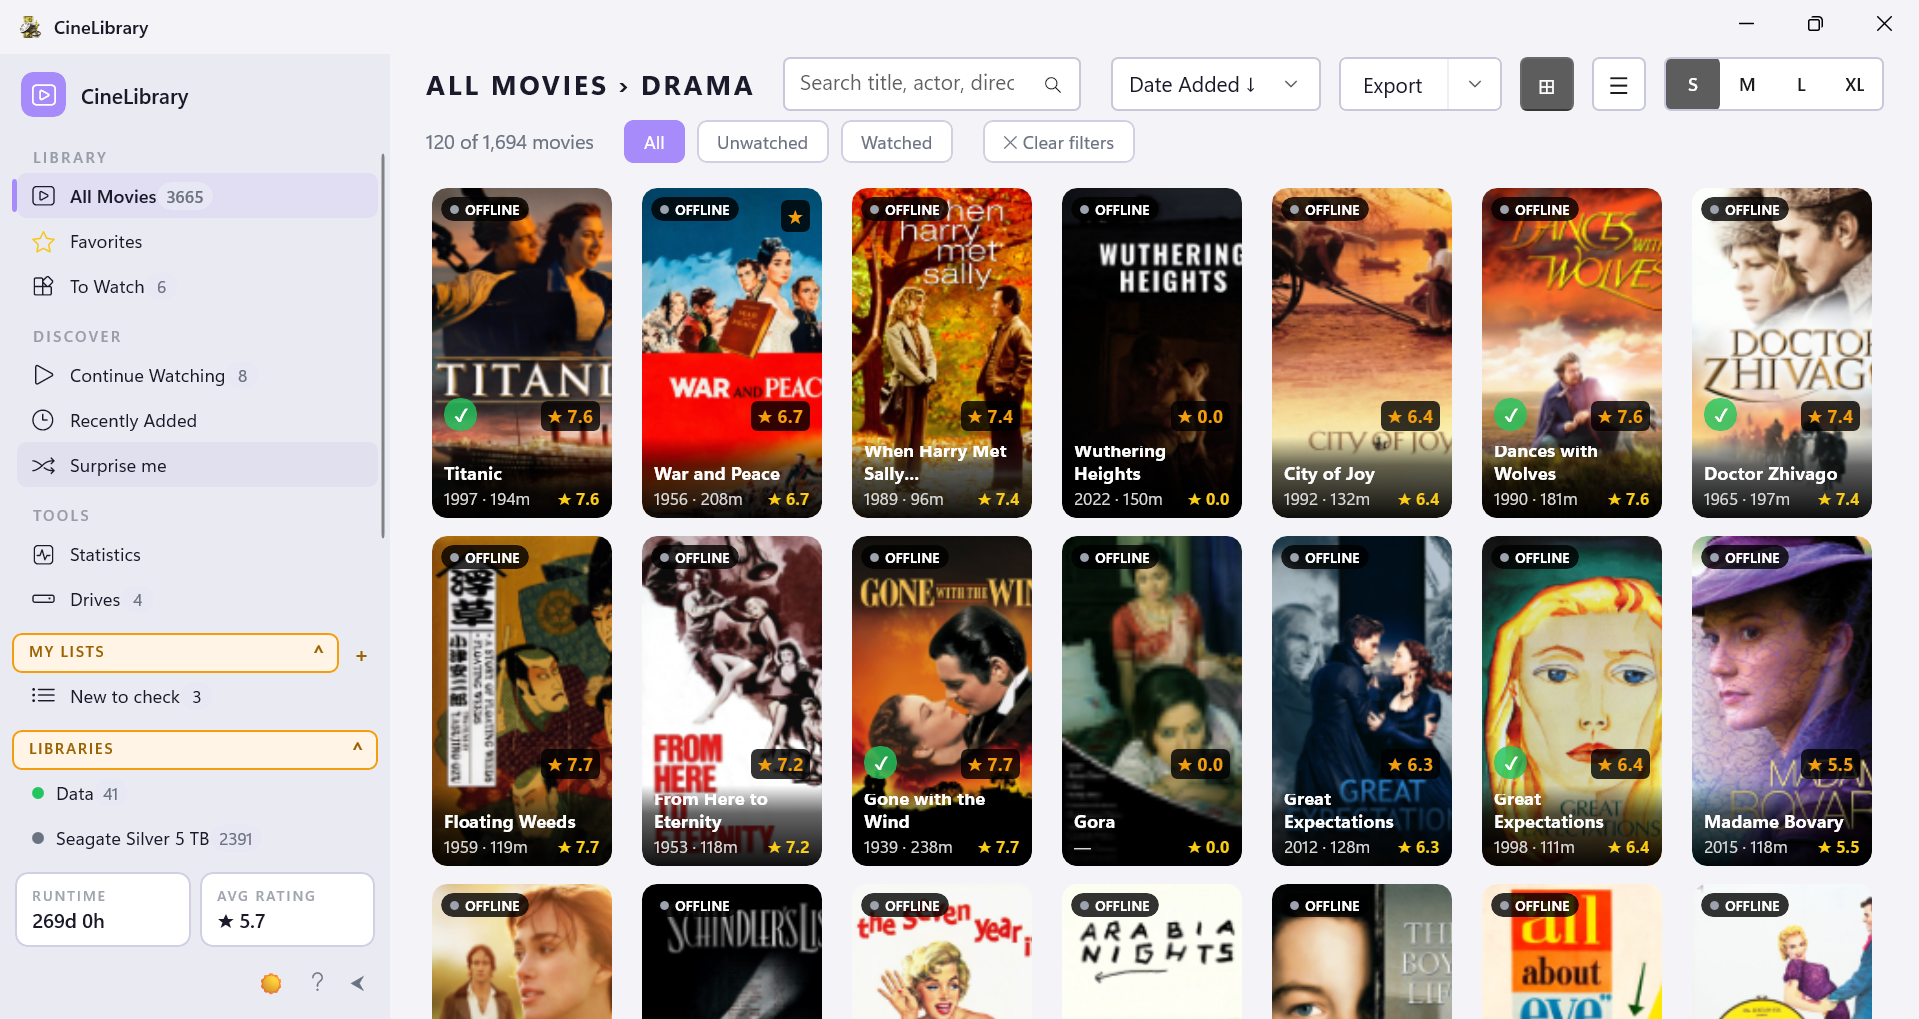This screenshot has height=1019, width=1919.
Task: Add a new list with plus icon
Action: coord(362,656)
